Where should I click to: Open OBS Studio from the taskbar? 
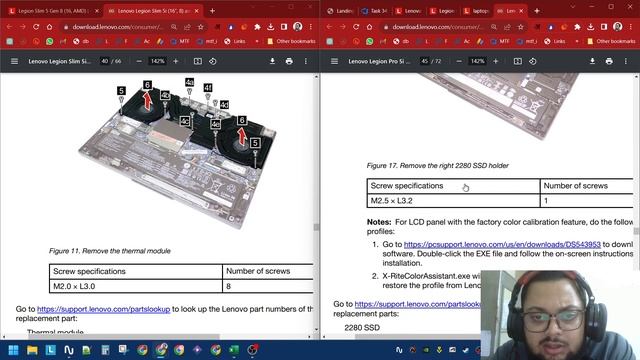252,350
